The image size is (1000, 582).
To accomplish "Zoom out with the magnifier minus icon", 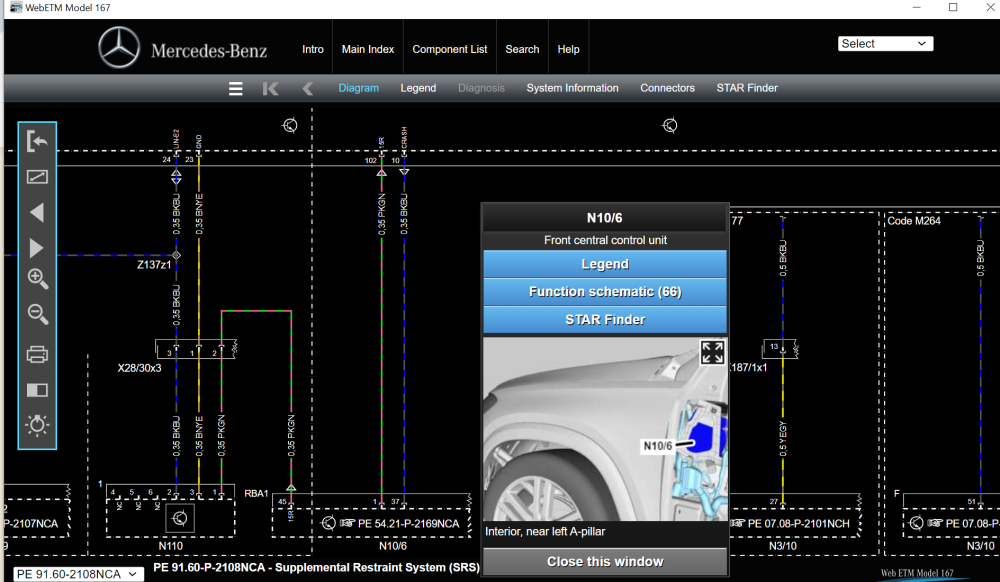I will [x=37, y=314].
